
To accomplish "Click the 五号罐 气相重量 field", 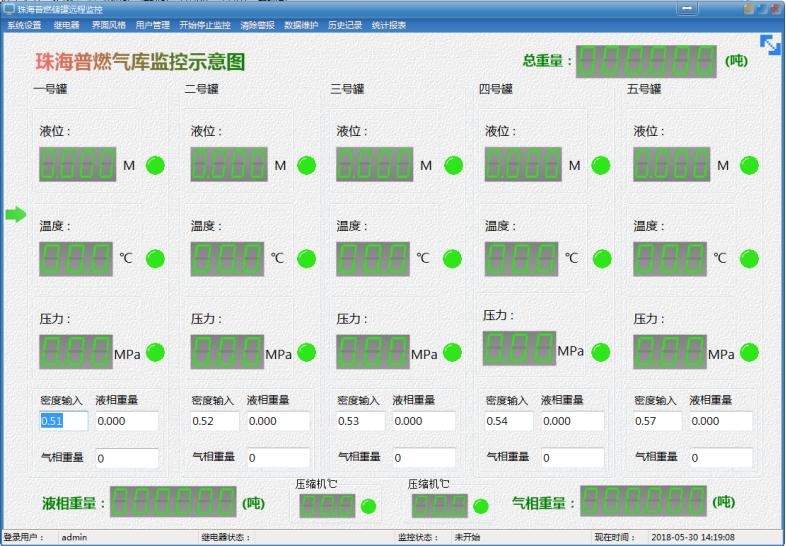I will tap(721, 458).
